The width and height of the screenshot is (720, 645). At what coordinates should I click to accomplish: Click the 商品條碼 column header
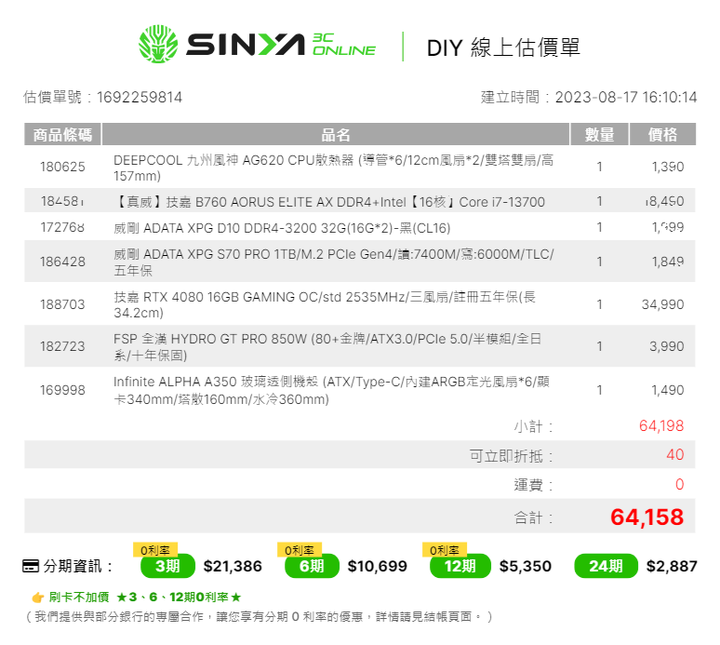pos(62,135)
